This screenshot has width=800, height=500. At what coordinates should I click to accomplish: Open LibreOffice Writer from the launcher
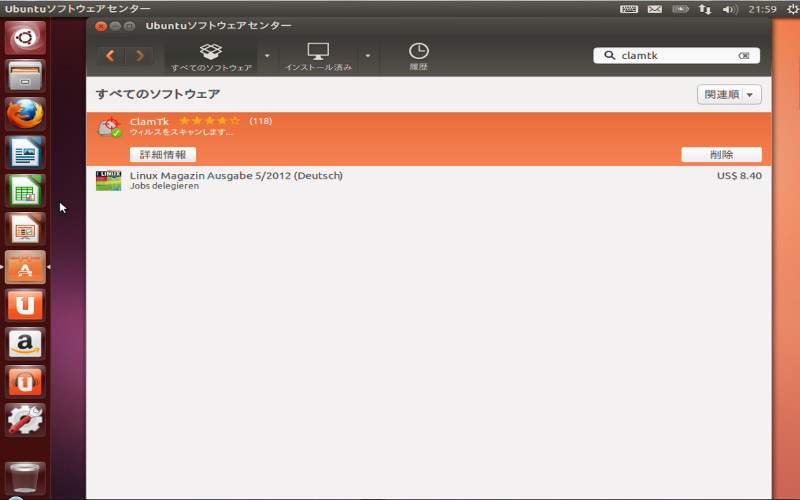[25, 153]
